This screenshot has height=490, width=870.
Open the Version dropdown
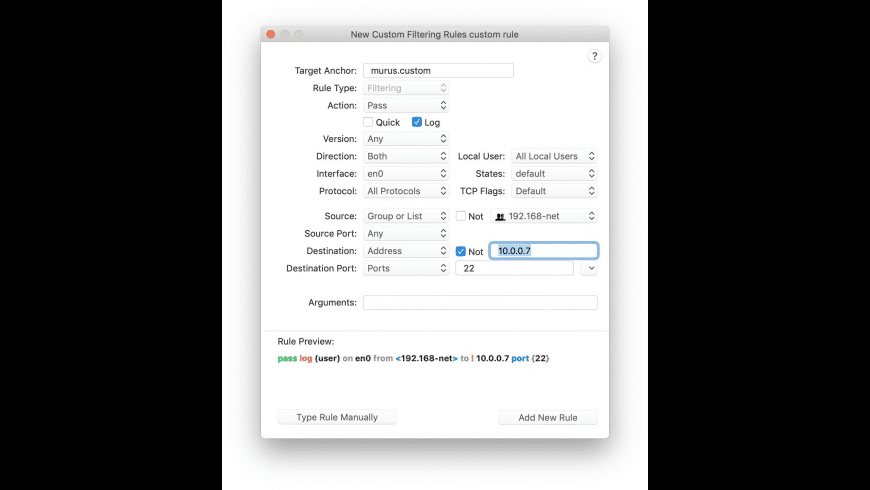point(406,139)
